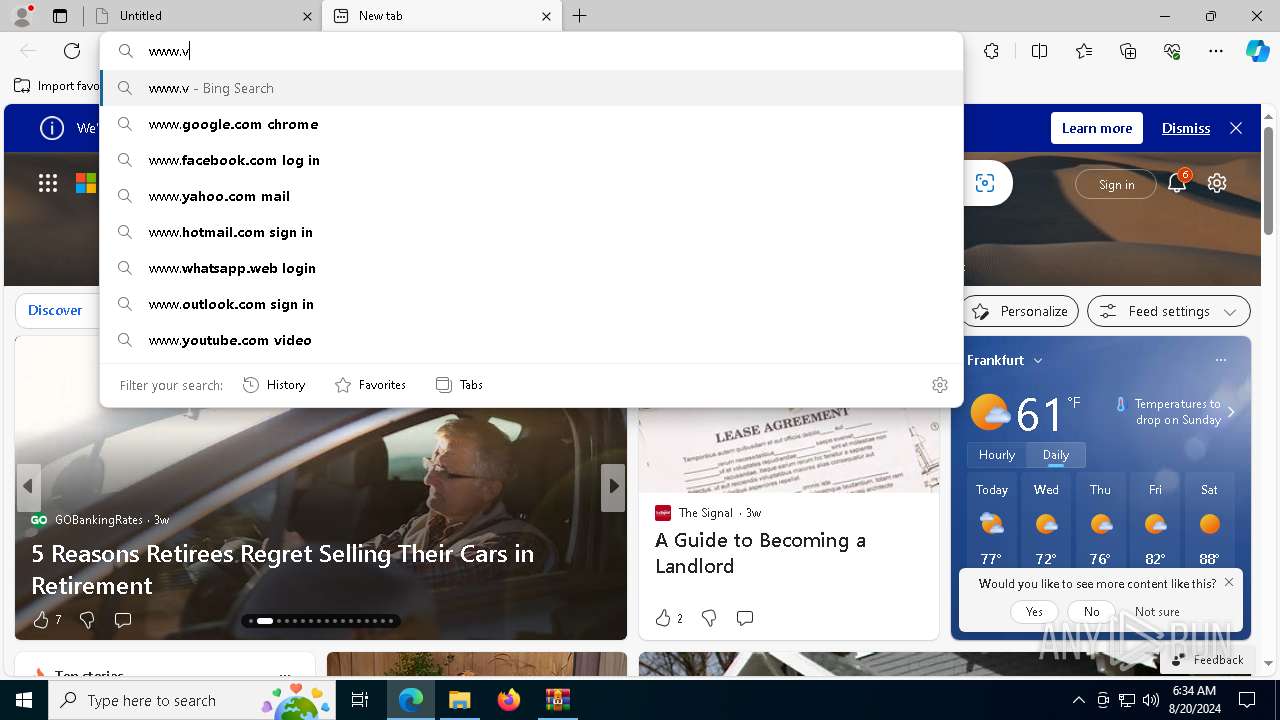Like the Retirees Cars article

[41, 620]
